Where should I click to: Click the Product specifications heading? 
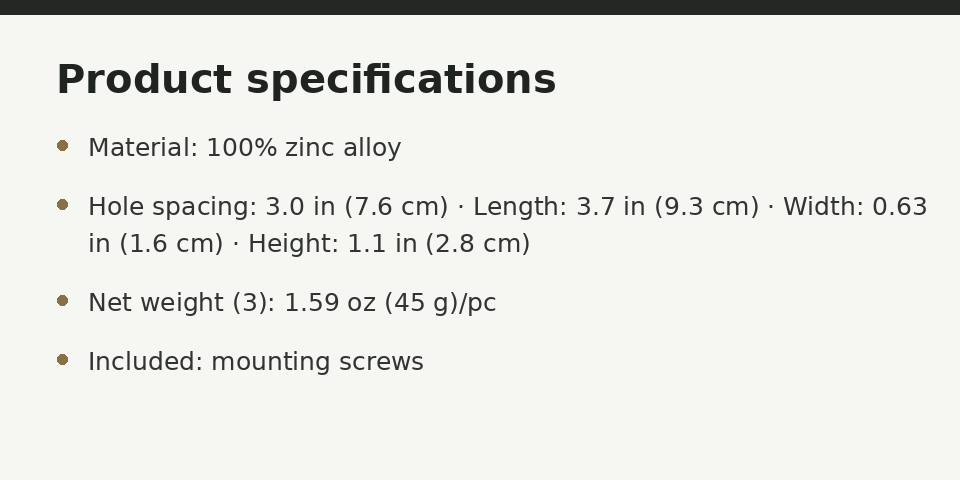click(306, 80)
